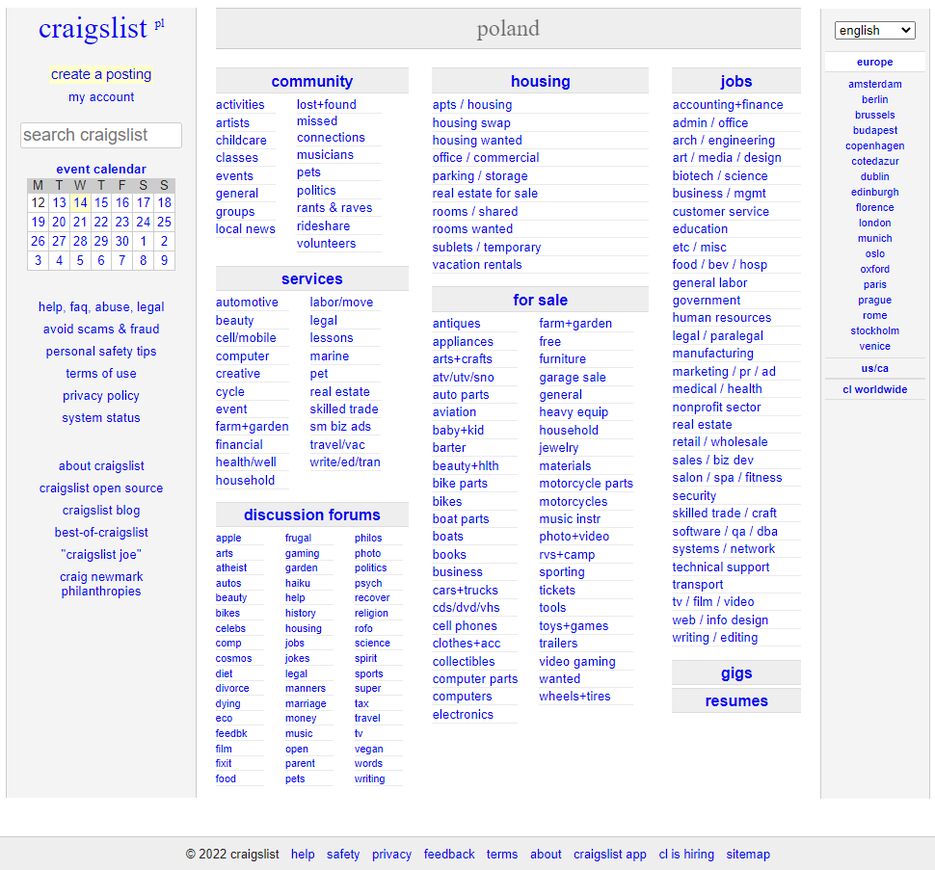Open antiques for sale

pyautogui.click(x=456, y=323)
